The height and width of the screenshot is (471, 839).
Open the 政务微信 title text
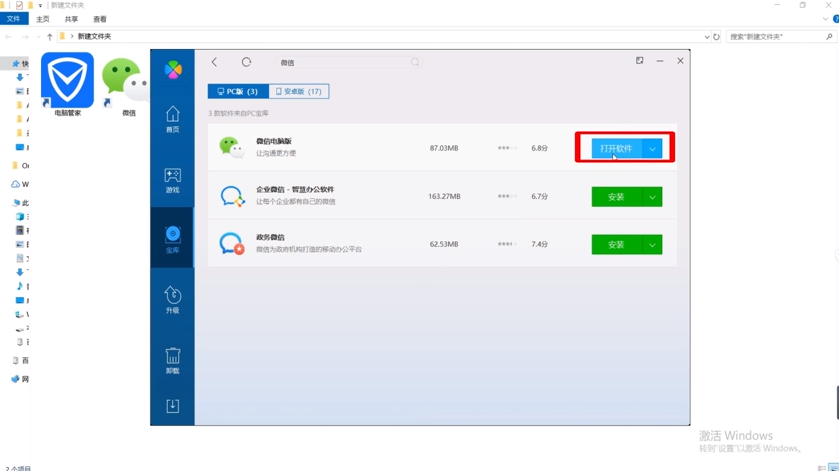coord(270,237)
